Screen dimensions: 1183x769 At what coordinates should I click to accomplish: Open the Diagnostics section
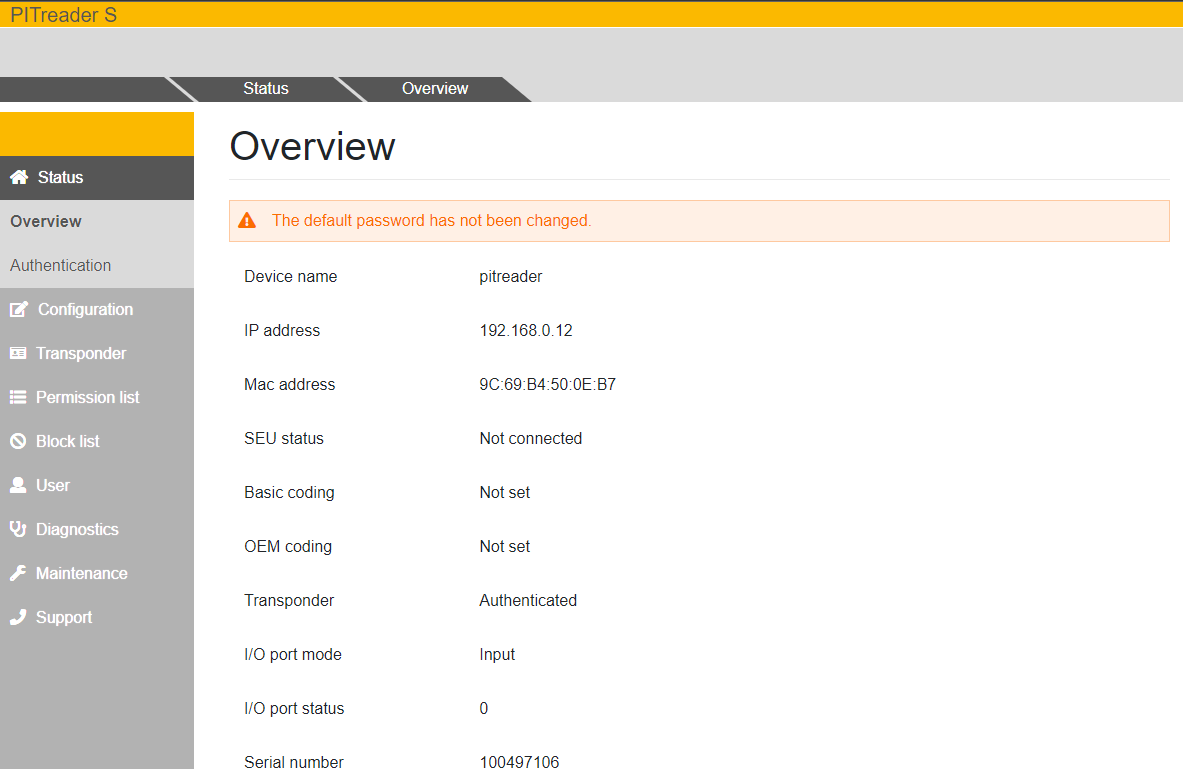pyautogui.click(x=97, y=529)
